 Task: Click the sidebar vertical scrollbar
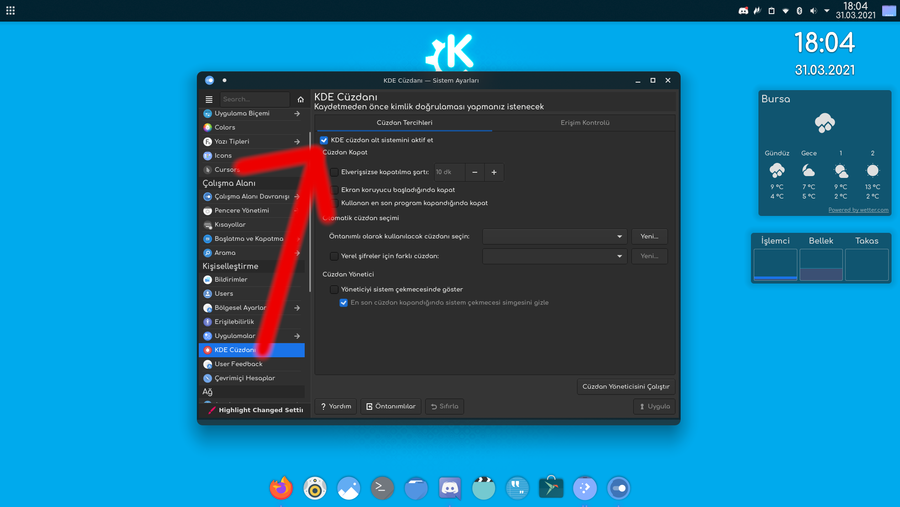coord(310,212)
